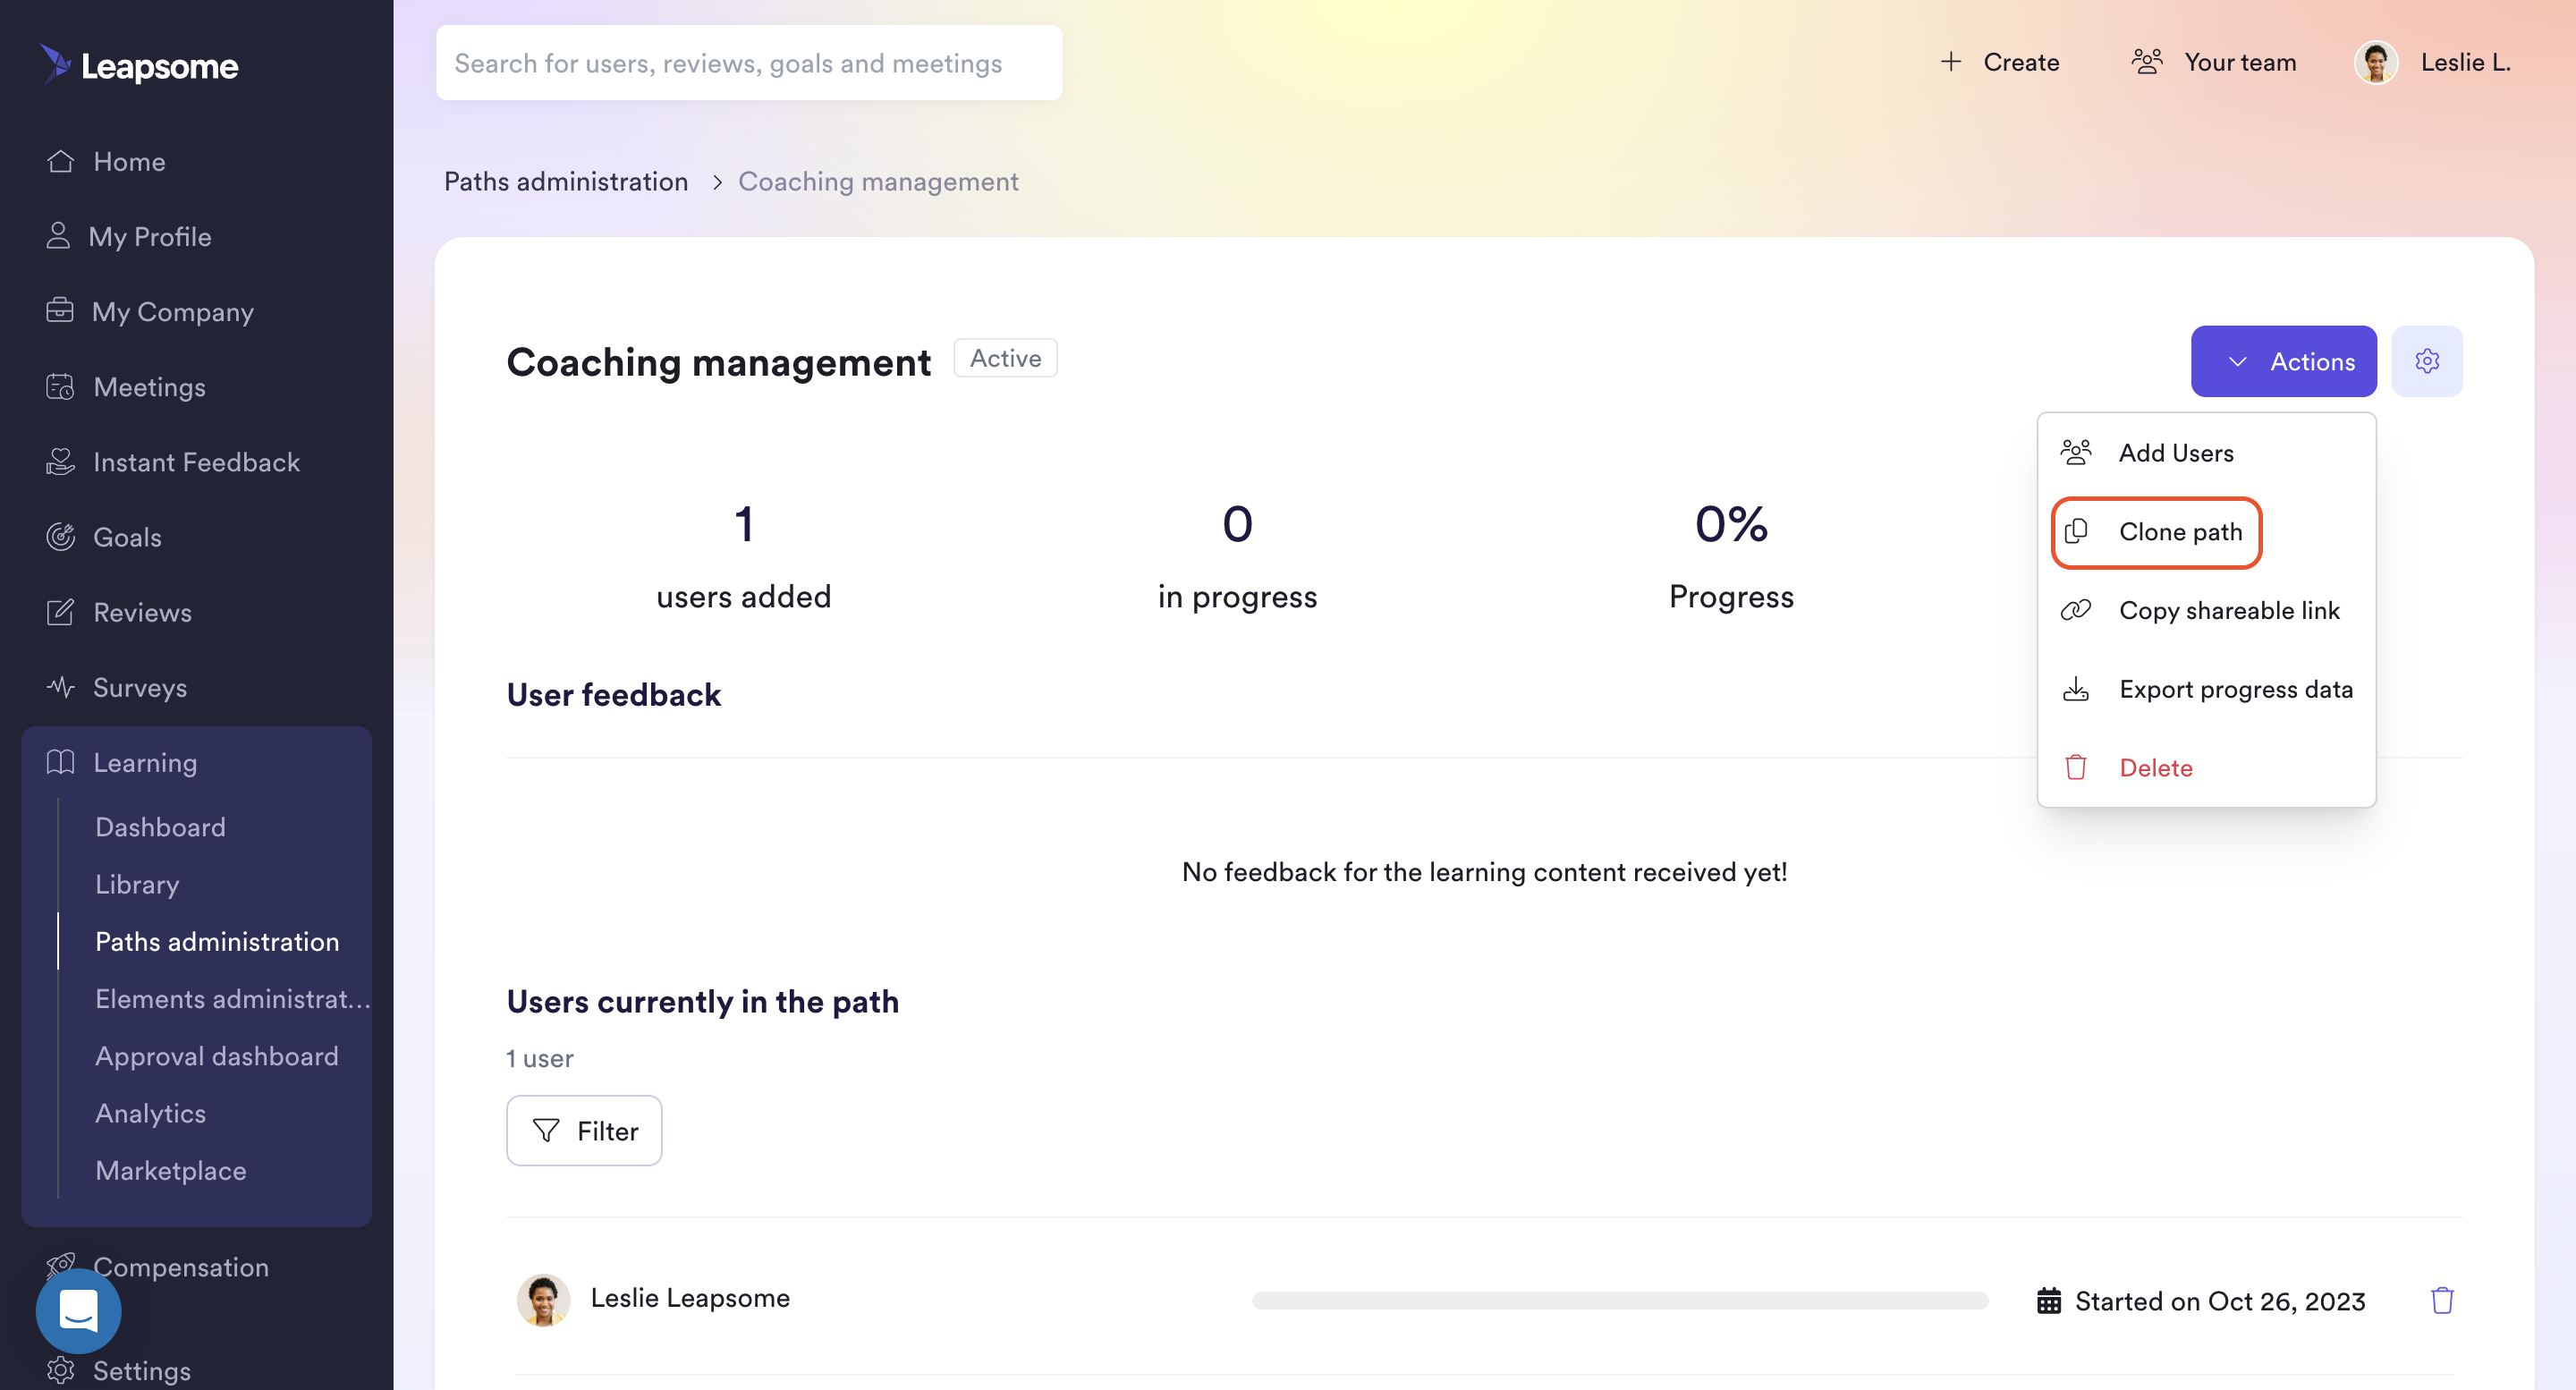Open Elements administration

pos(232,997)
